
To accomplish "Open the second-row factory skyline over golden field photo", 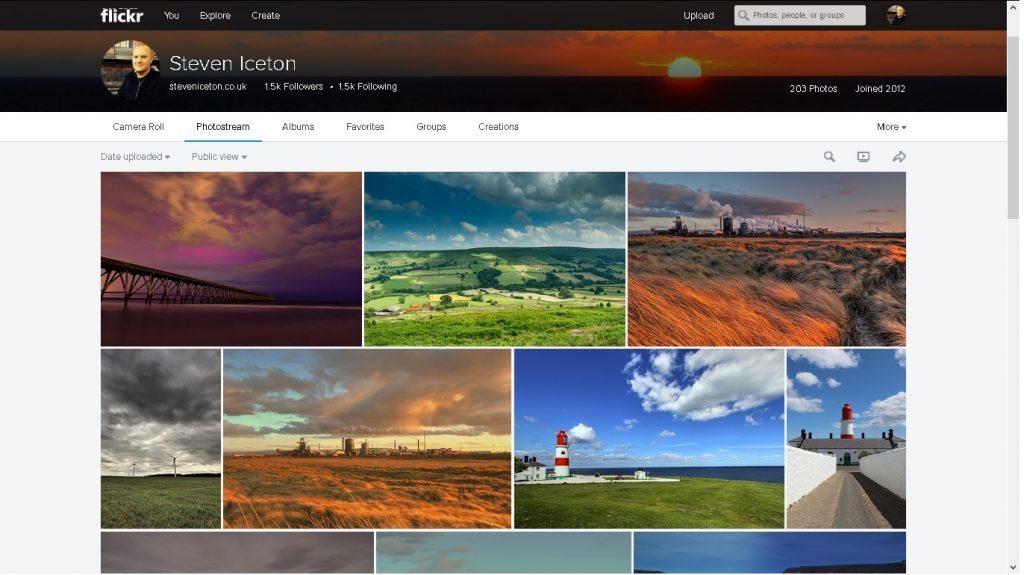I will click(x=367, y=438).
